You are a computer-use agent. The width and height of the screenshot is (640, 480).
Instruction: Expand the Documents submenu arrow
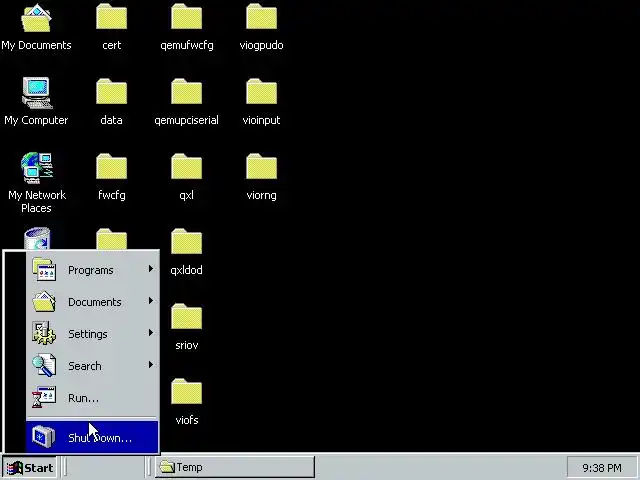point(151,301)
